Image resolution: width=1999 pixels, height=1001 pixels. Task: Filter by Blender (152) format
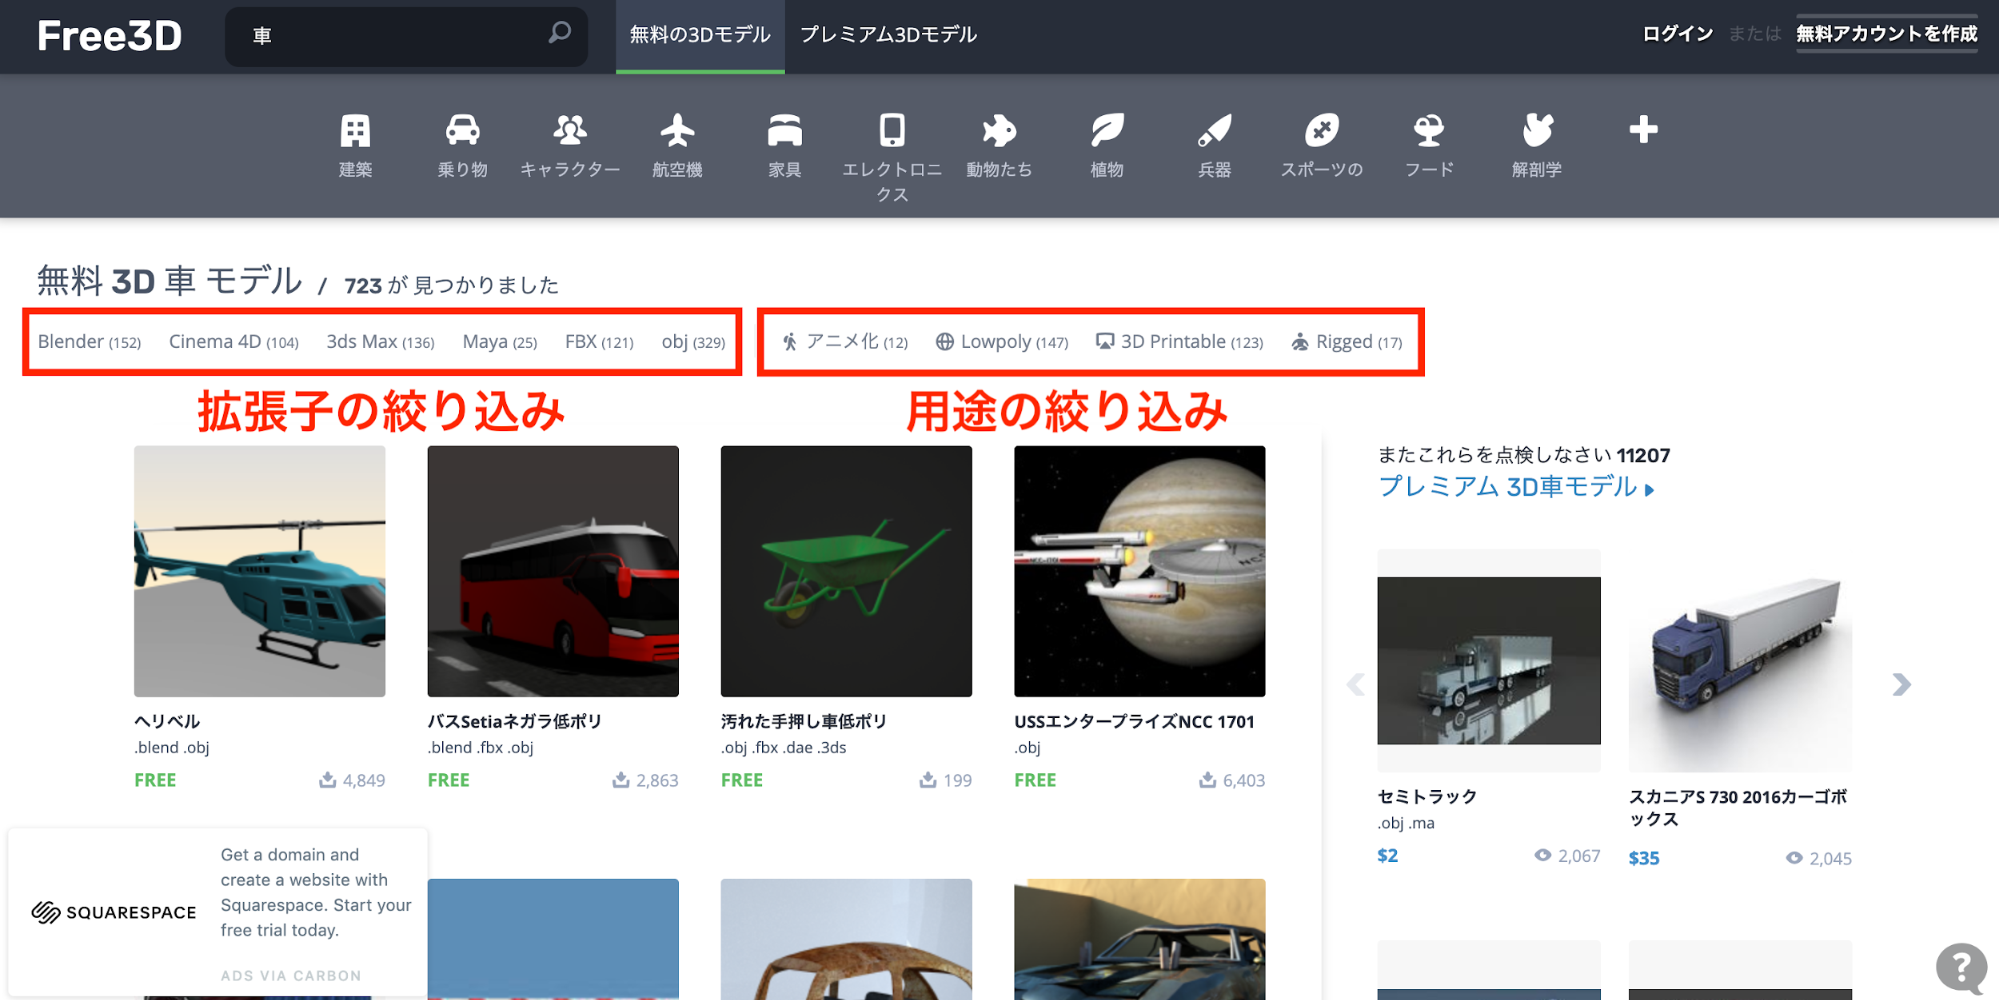[89, 342]
